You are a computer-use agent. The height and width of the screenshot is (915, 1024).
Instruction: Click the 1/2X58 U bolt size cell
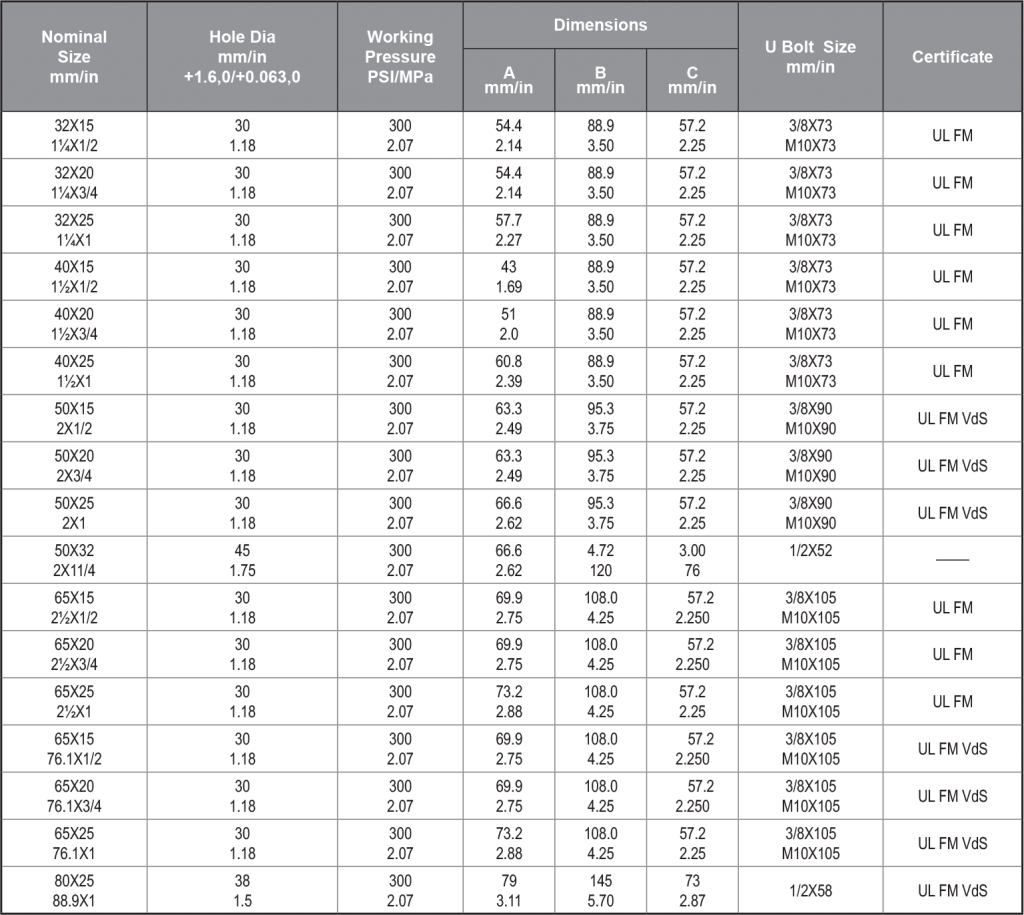(x=810, y=890)
